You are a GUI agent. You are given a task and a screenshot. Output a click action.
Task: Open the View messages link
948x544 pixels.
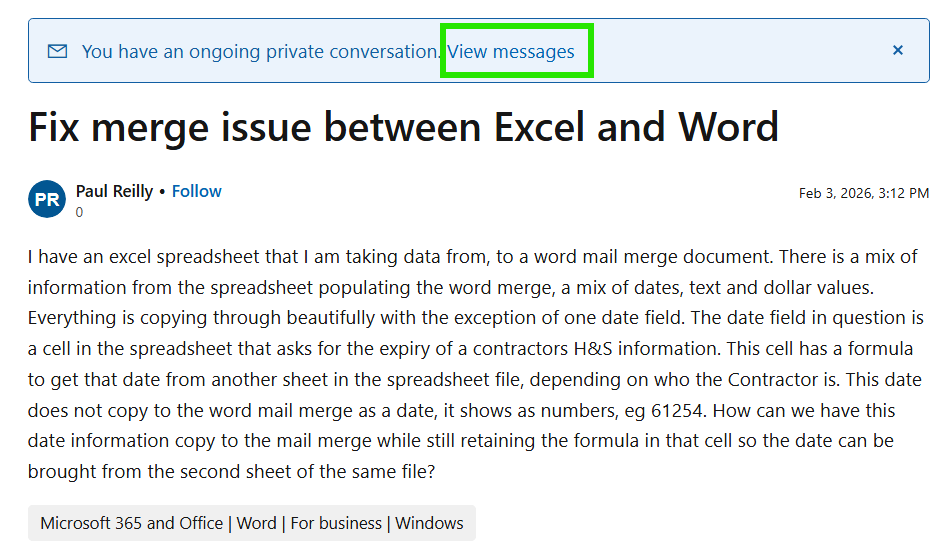(x=511, y=51)
